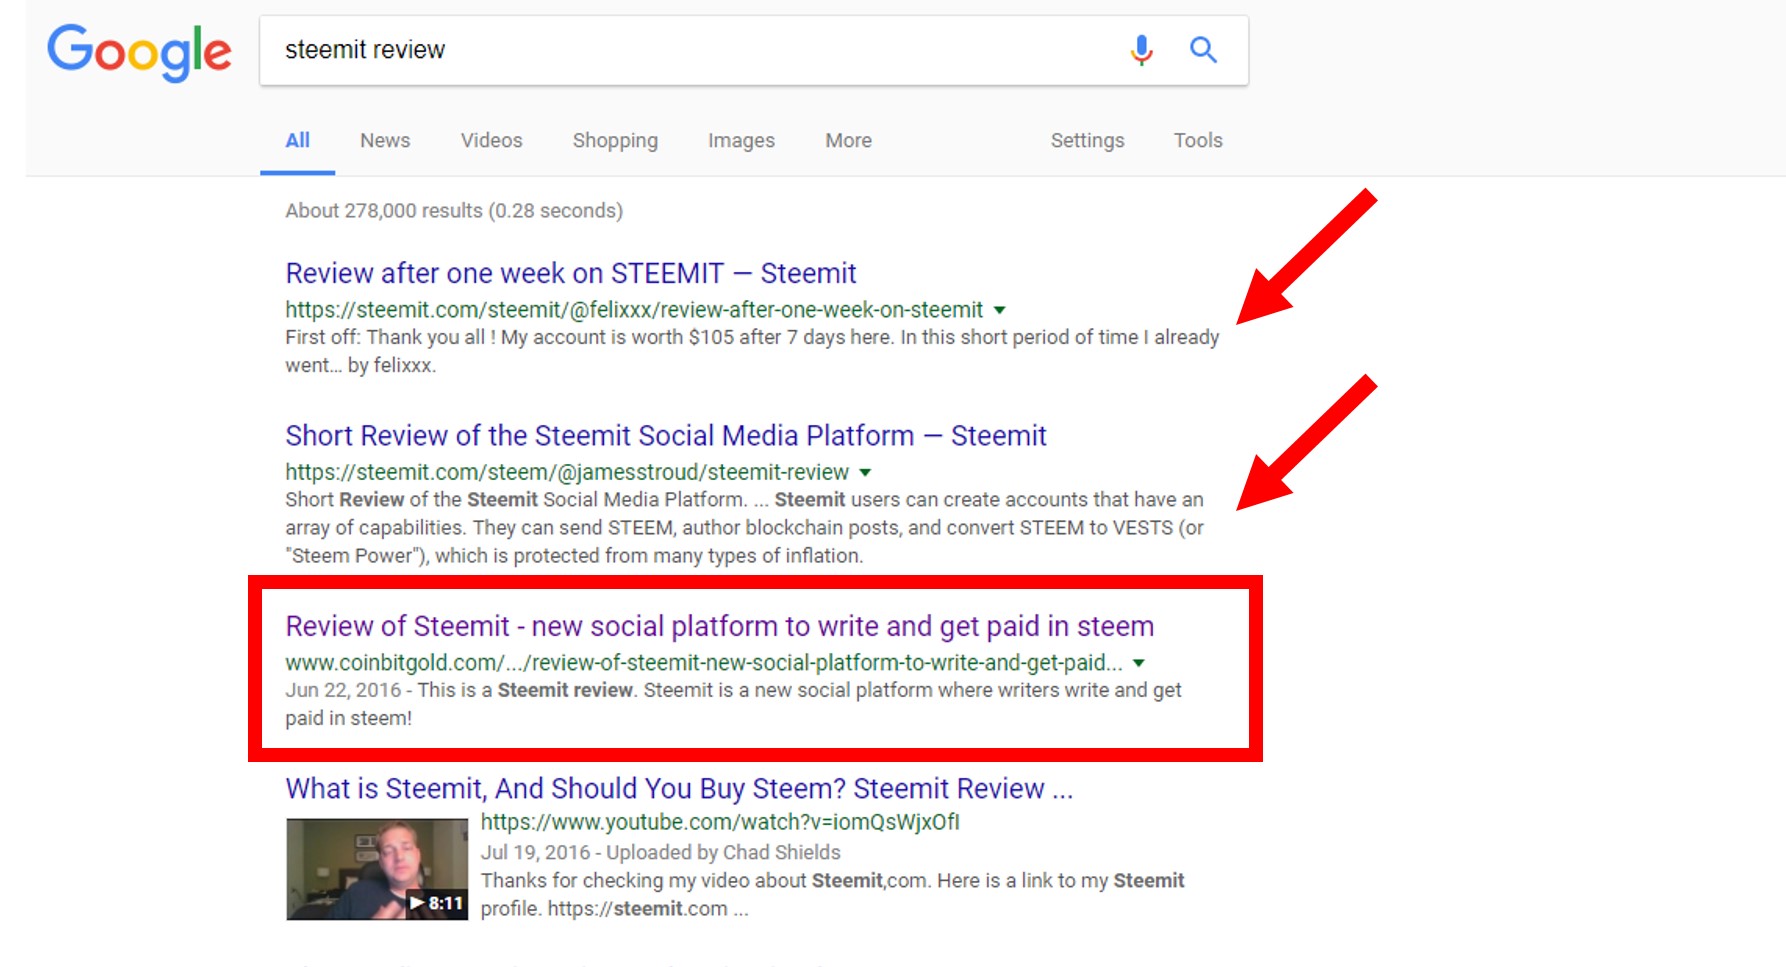1786x967 pixels.
Task: Open the Images results tab
Action: (x=741, y=141)
